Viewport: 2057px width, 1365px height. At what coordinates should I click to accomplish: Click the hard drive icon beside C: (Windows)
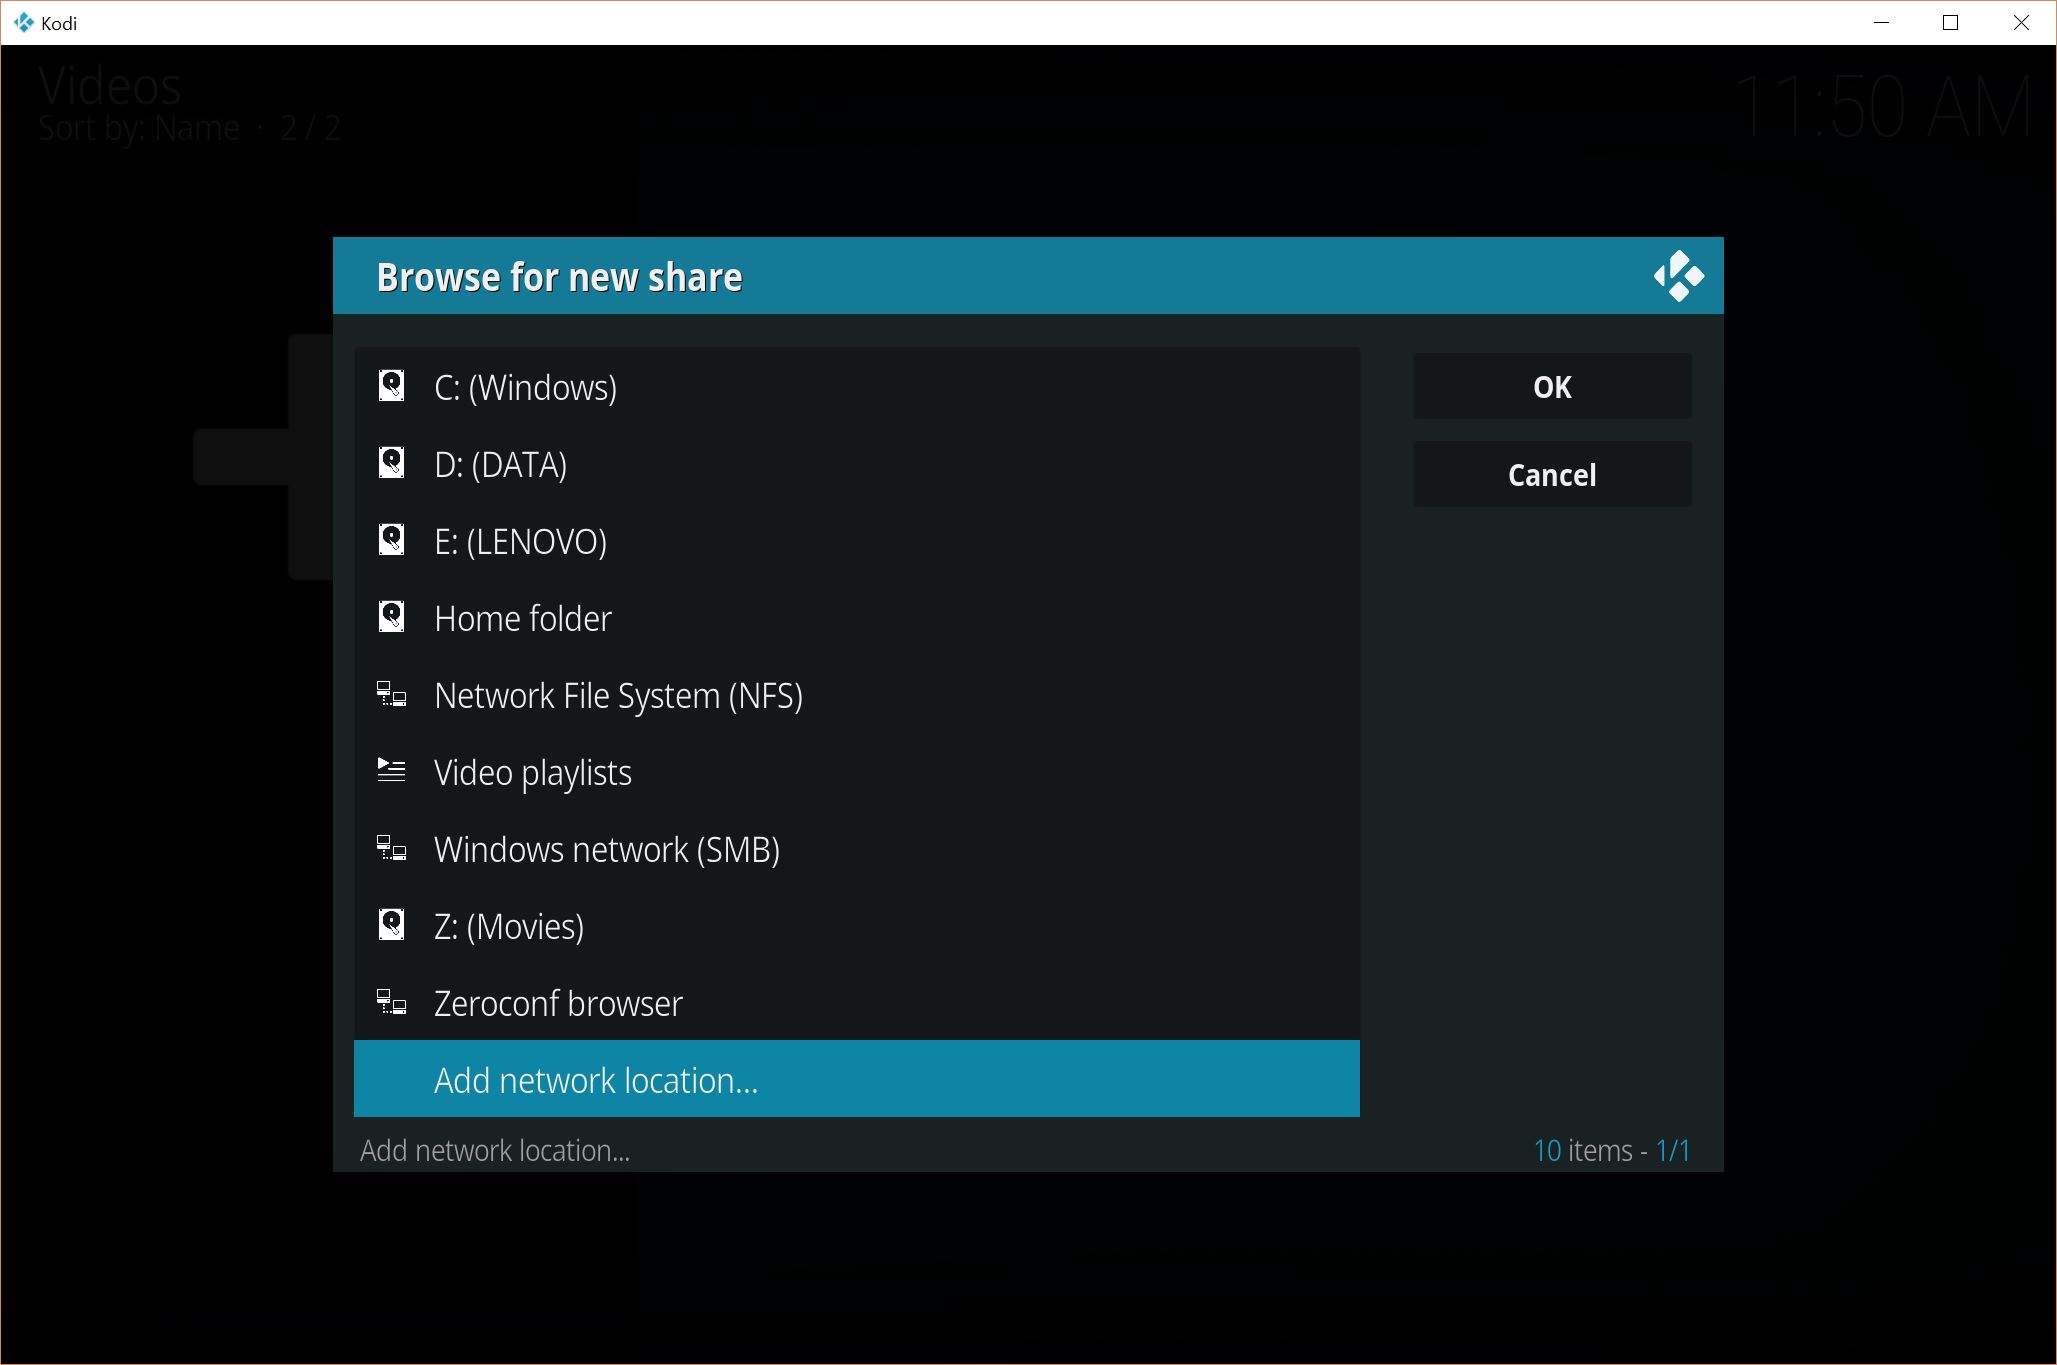point(391,386)
